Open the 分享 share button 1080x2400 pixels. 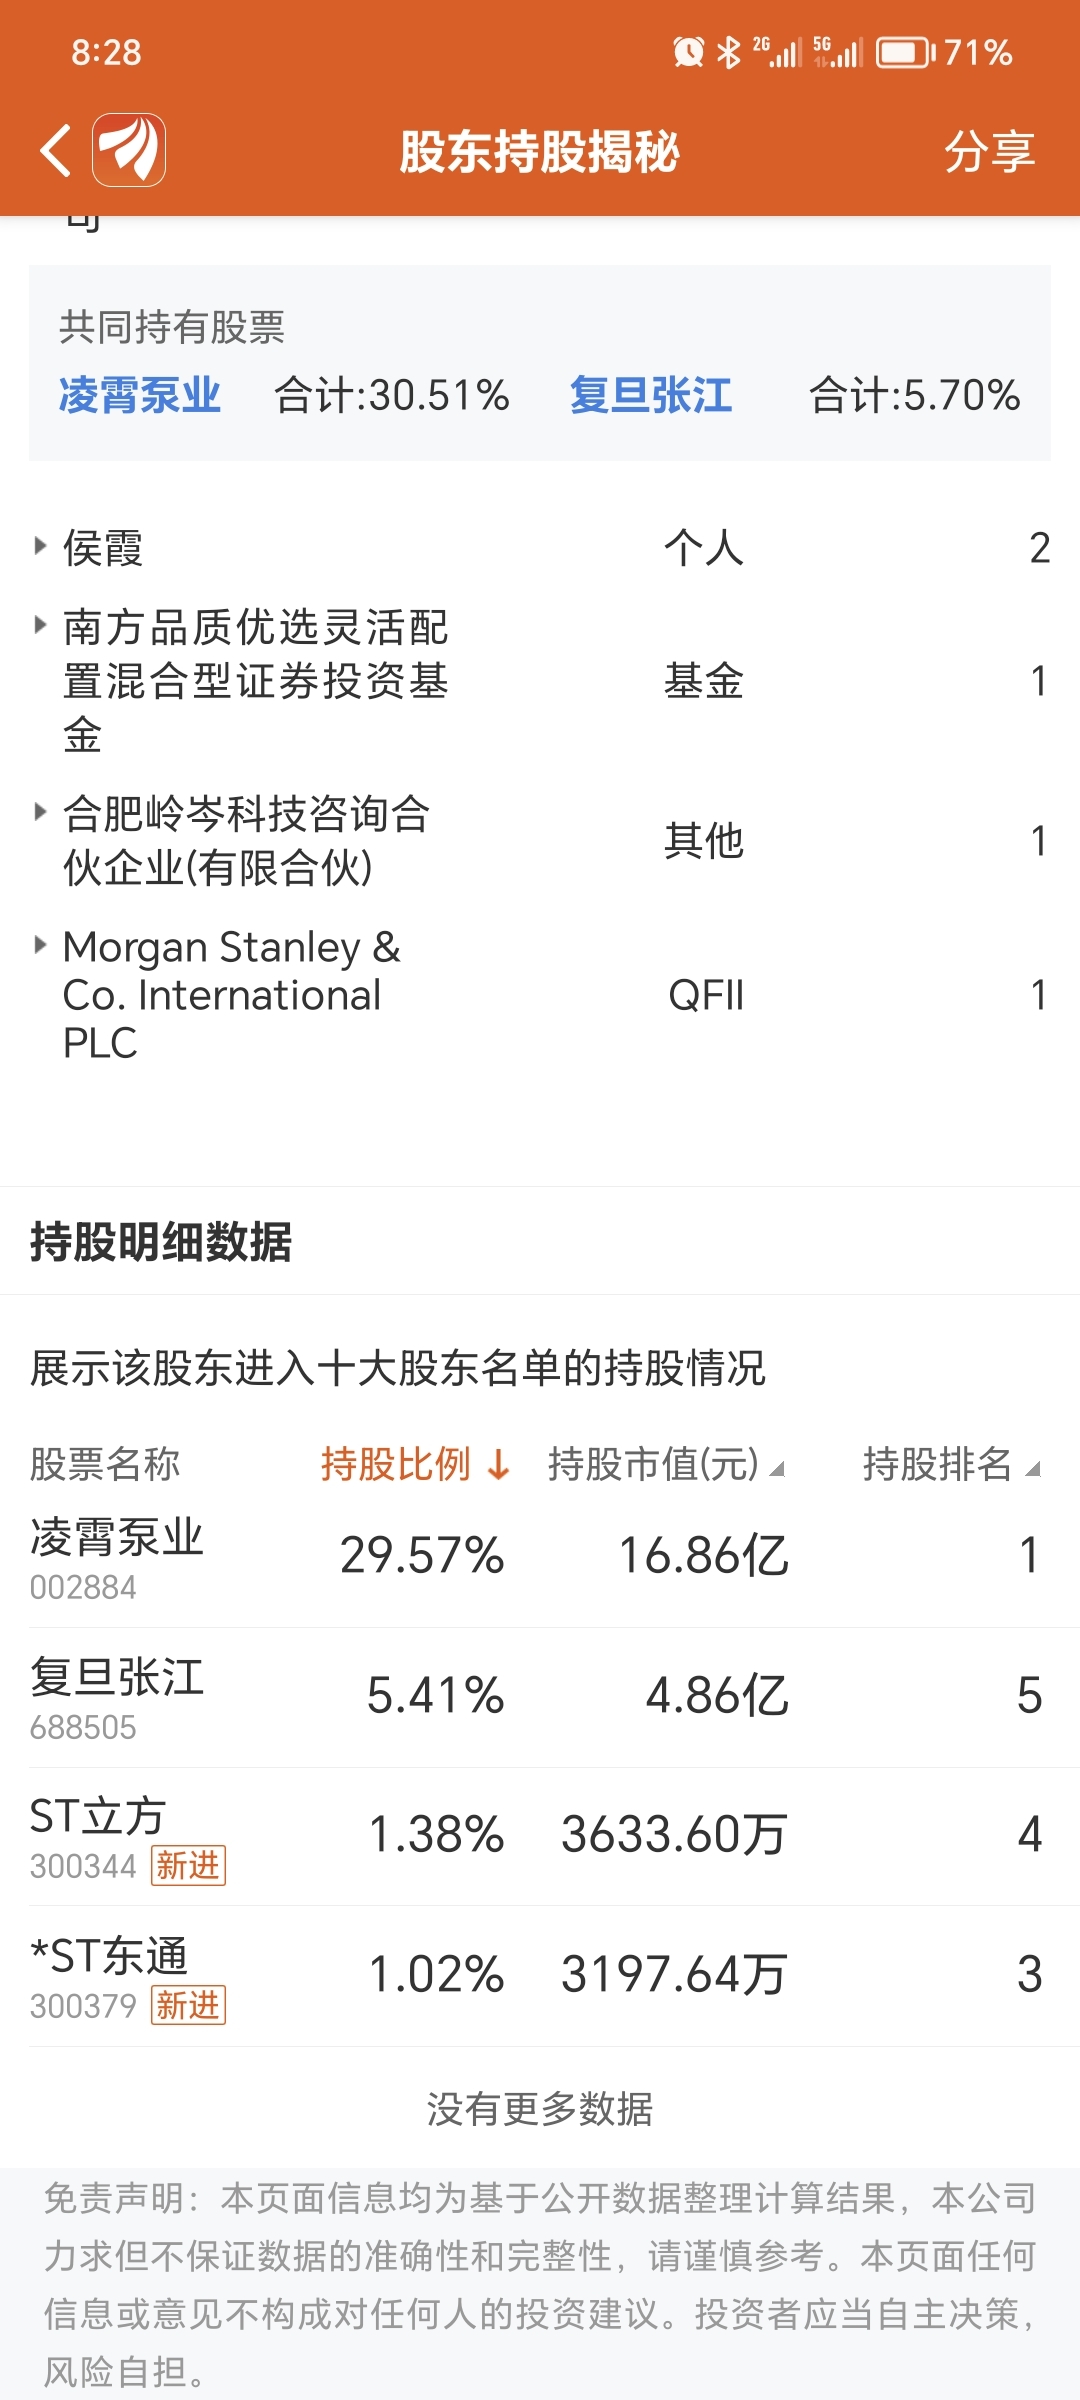[x=989, y=152]
